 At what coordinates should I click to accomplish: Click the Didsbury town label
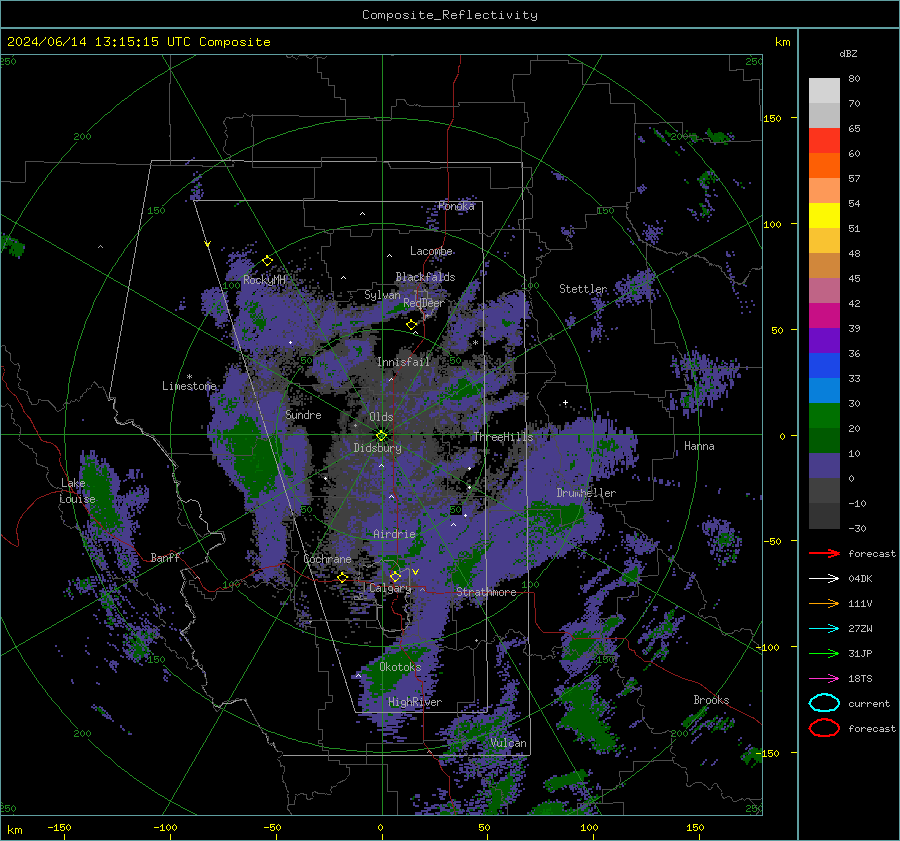tap(377, 448)
